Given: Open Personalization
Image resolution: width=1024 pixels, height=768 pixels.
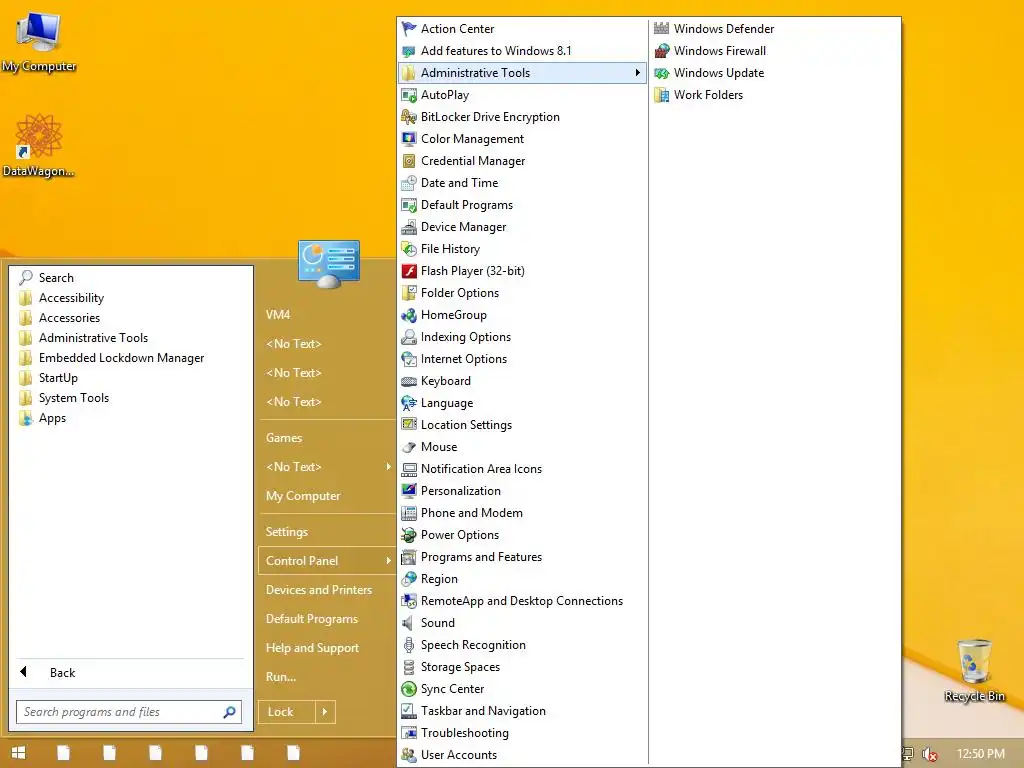Looking at the screenshot, I should pyautogui.click(x=522, y=491).
